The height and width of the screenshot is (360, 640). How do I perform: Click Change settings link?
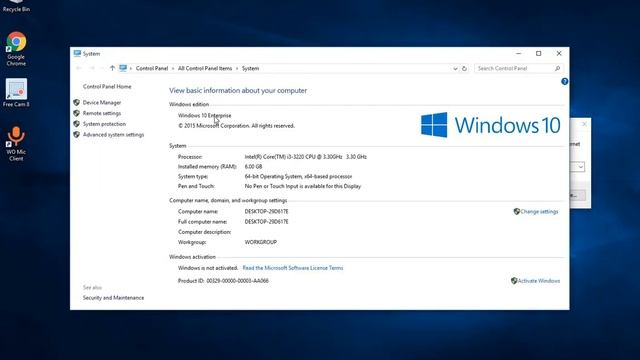coord(539,211)
